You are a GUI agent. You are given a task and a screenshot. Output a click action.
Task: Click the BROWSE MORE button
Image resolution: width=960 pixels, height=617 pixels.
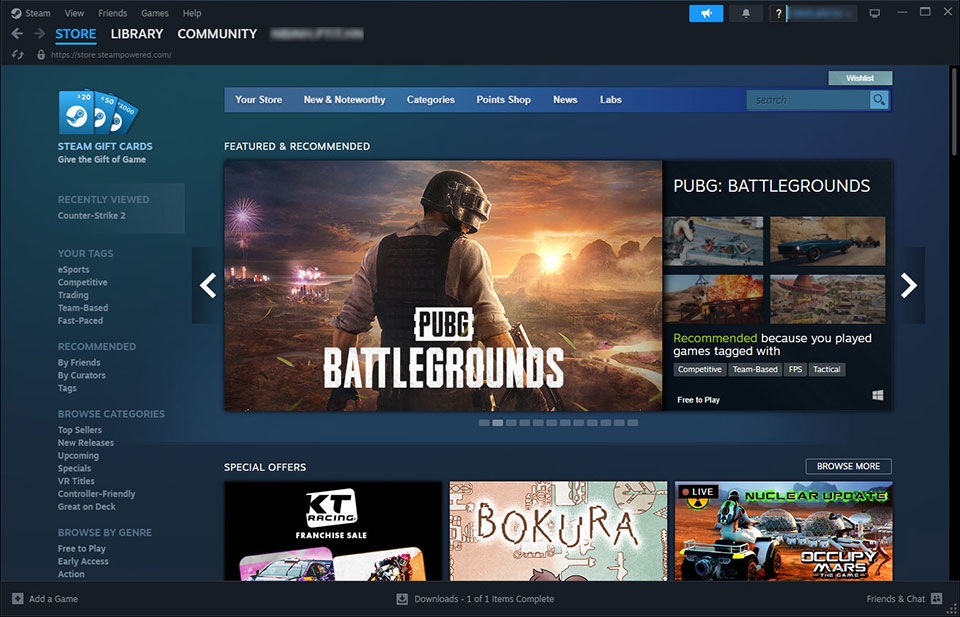848,466
